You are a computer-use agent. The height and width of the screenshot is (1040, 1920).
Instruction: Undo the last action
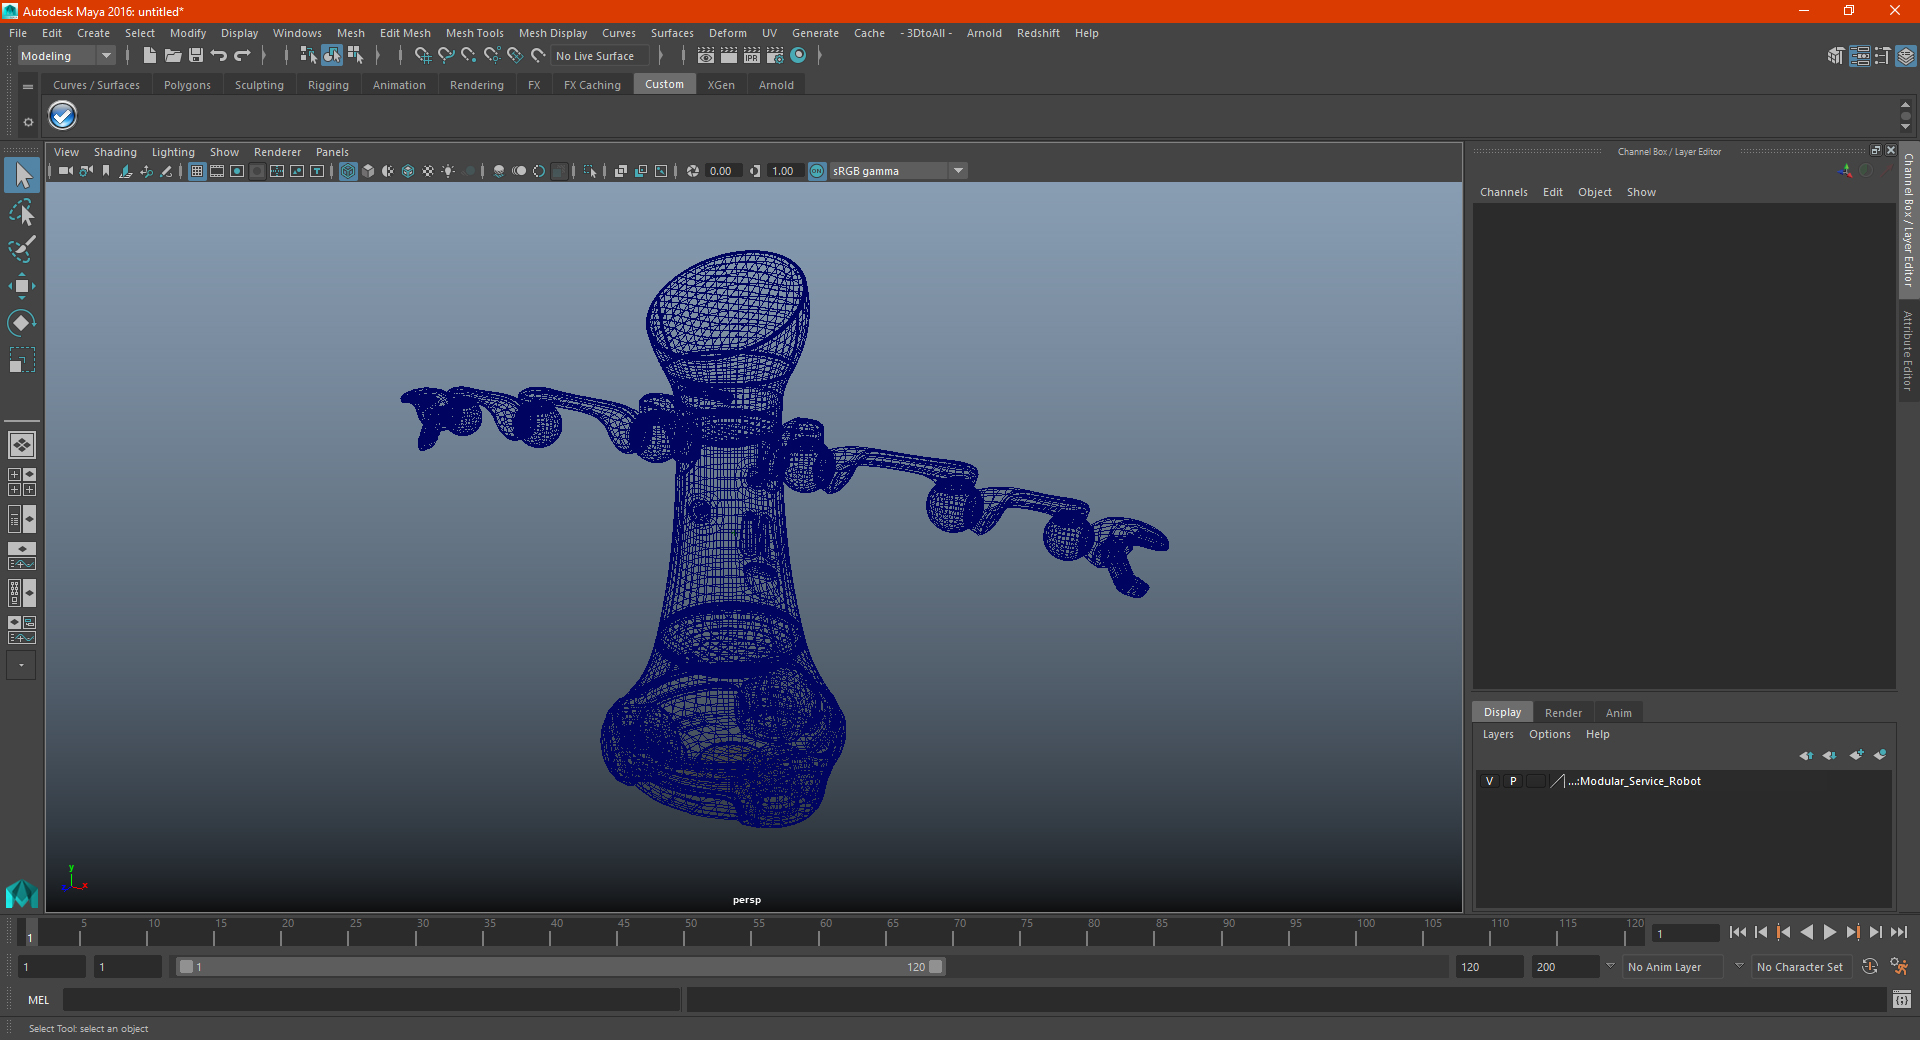pos(219,56)
